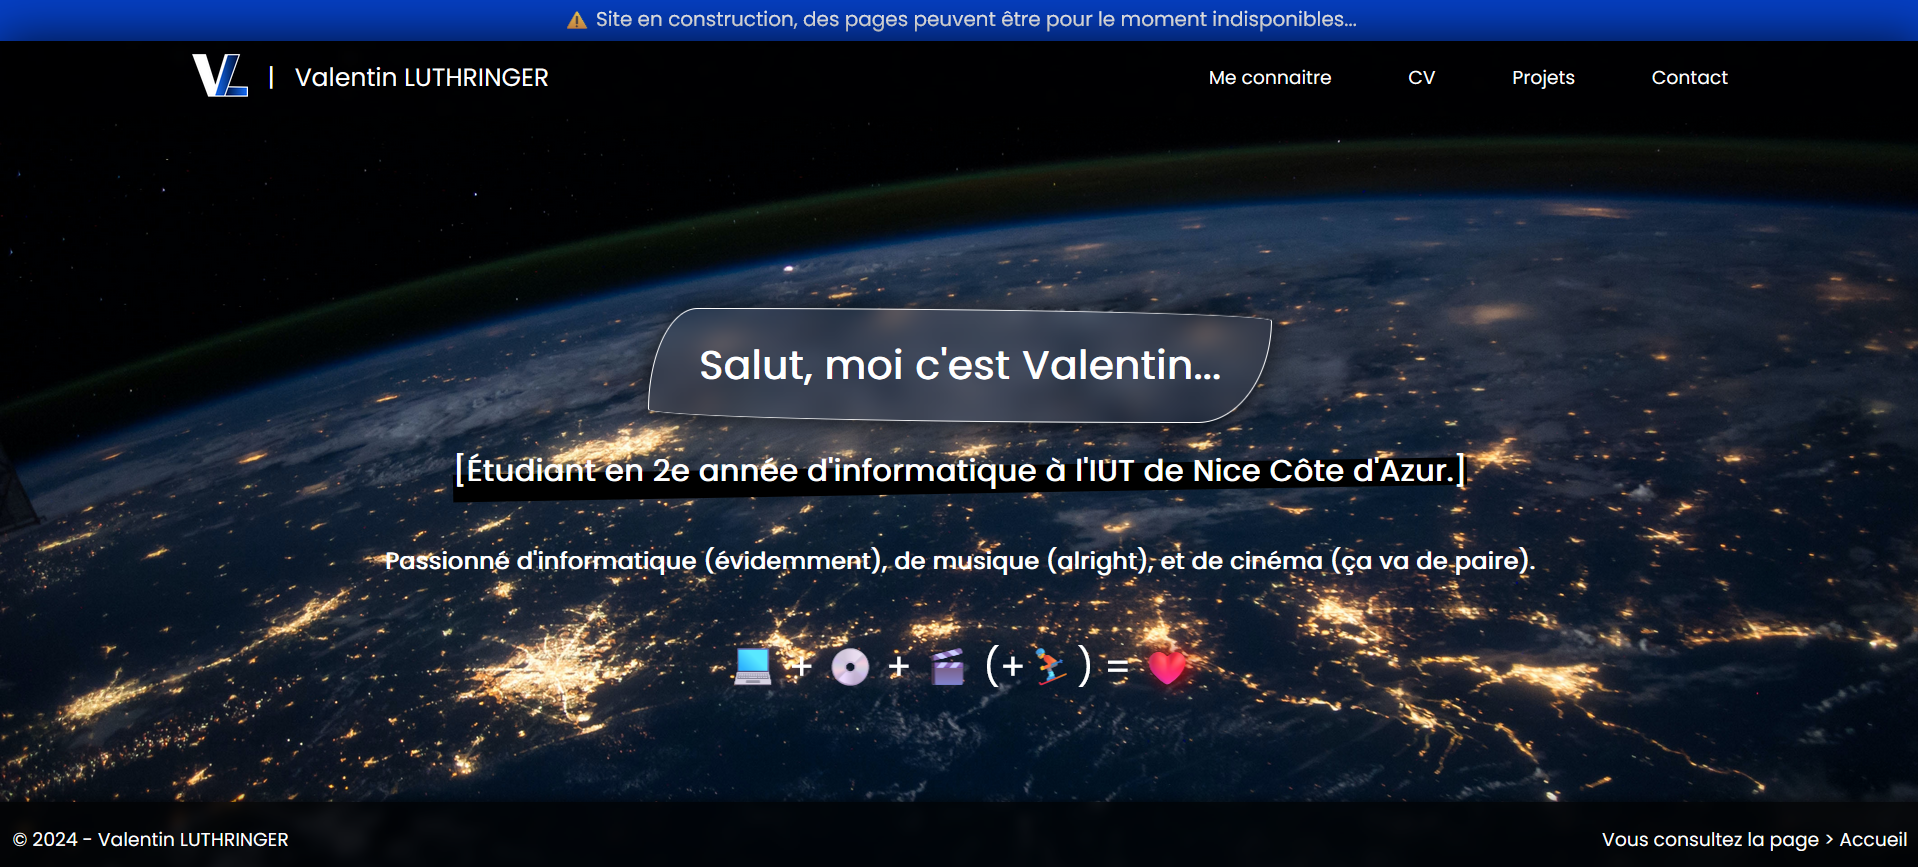Screen dimensions: 1918x867
Task: Click the '© 2024 - Valentin LUTHRINGER' copyright text
Action: click(150, 840)
